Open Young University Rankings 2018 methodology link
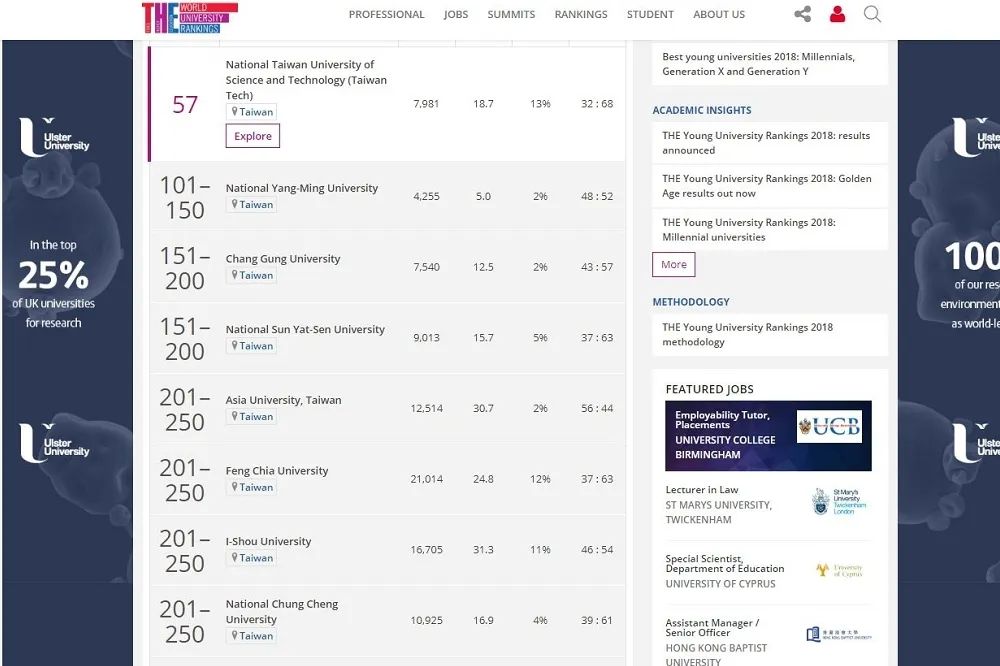The width and height of the screenshot is (1000, 666). coord(770,334)
